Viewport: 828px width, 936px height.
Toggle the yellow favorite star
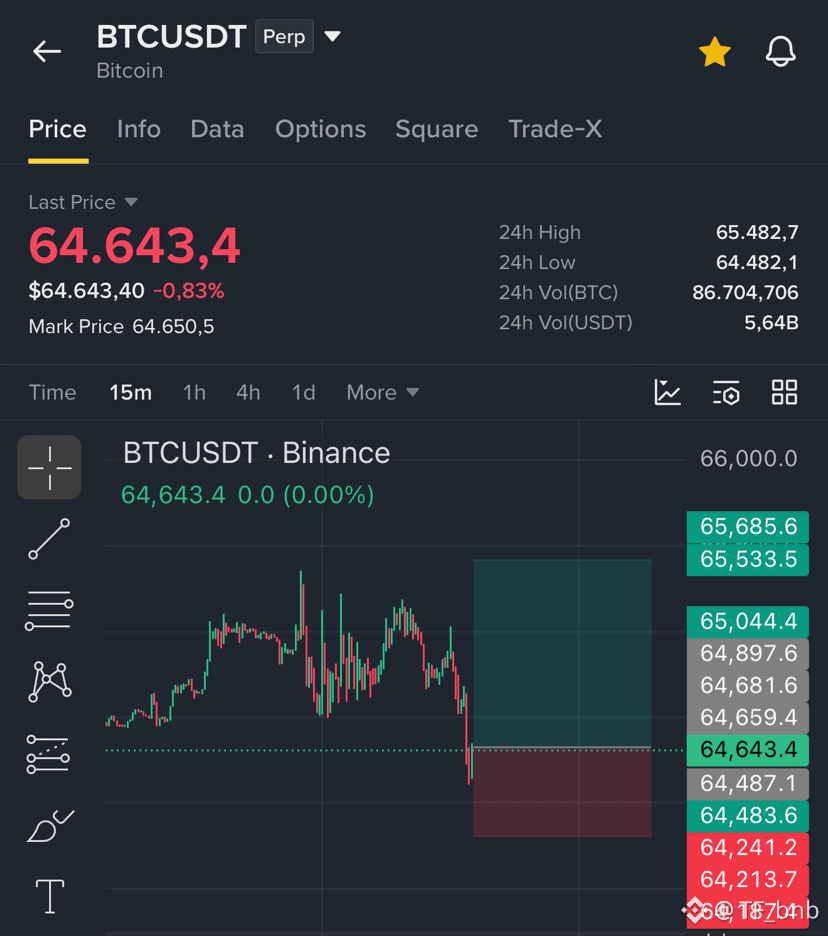715,51
